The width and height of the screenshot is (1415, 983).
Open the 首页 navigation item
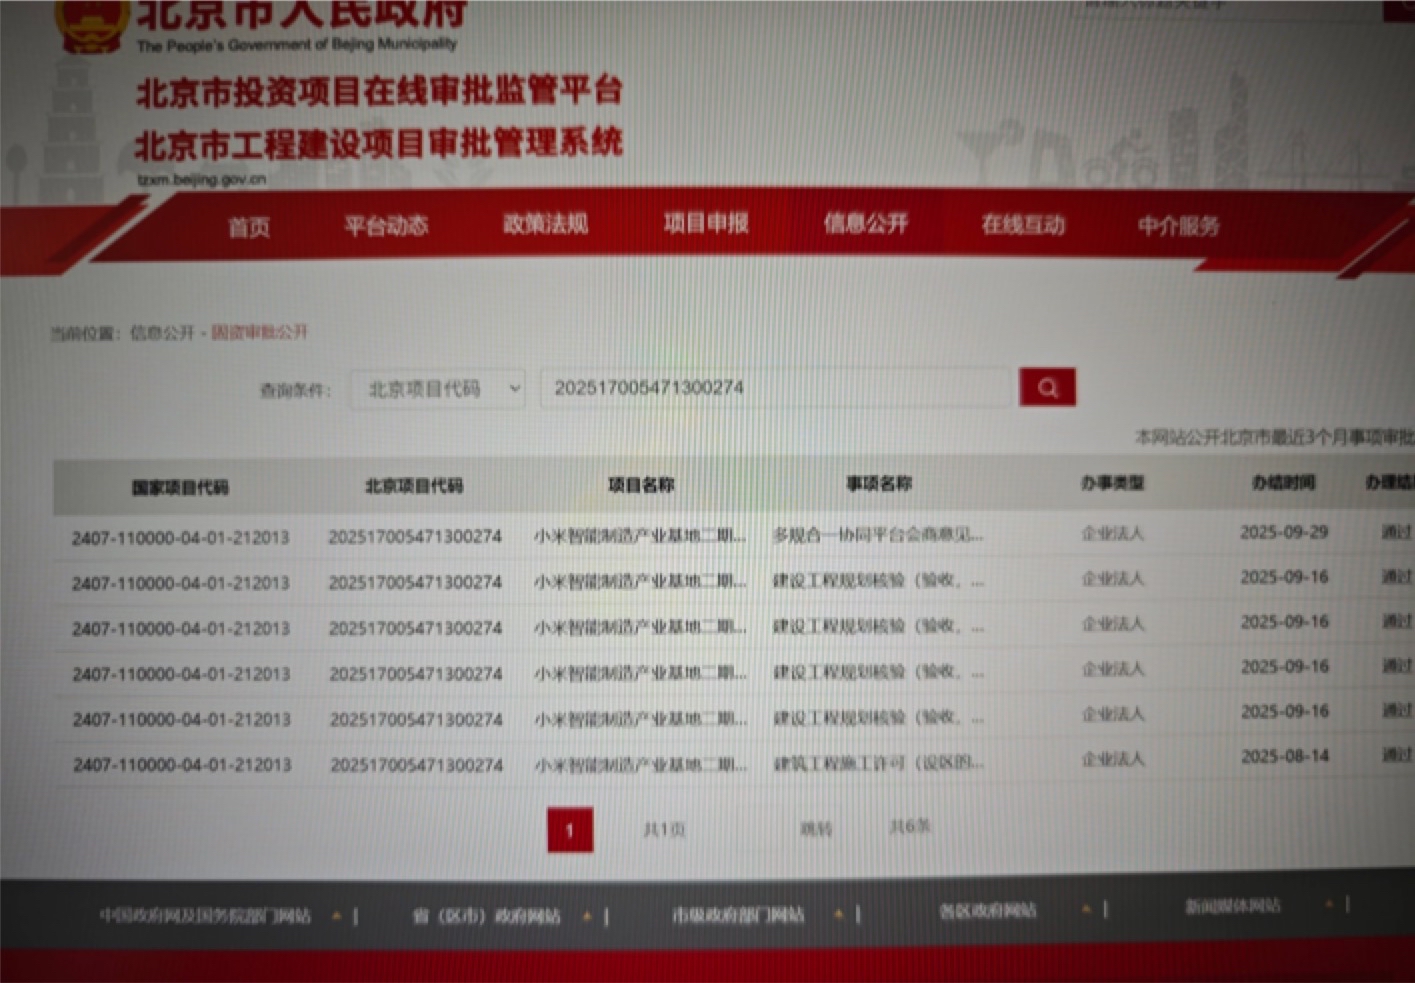click(x=249, y=227)
